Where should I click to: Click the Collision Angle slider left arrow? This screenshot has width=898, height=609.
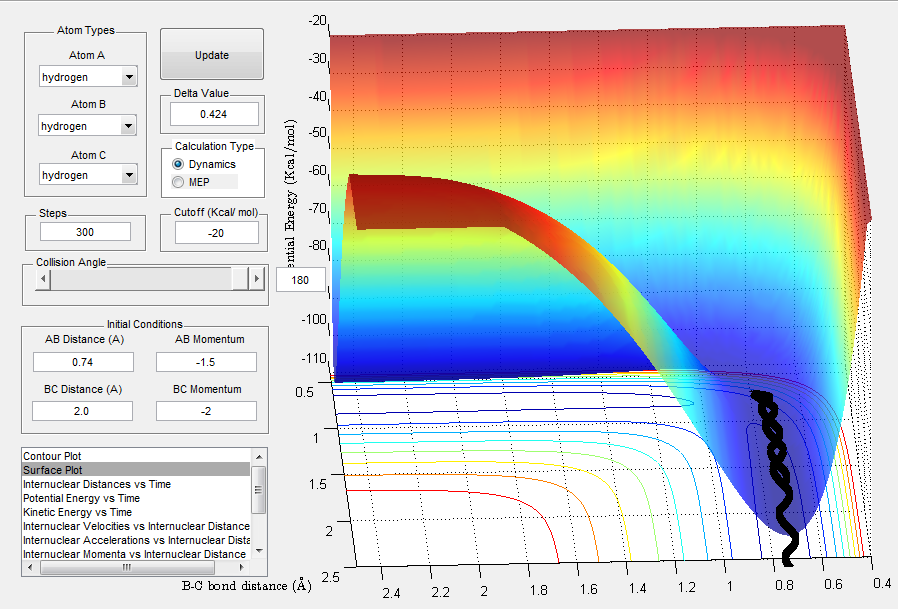[x=43, y=279]
